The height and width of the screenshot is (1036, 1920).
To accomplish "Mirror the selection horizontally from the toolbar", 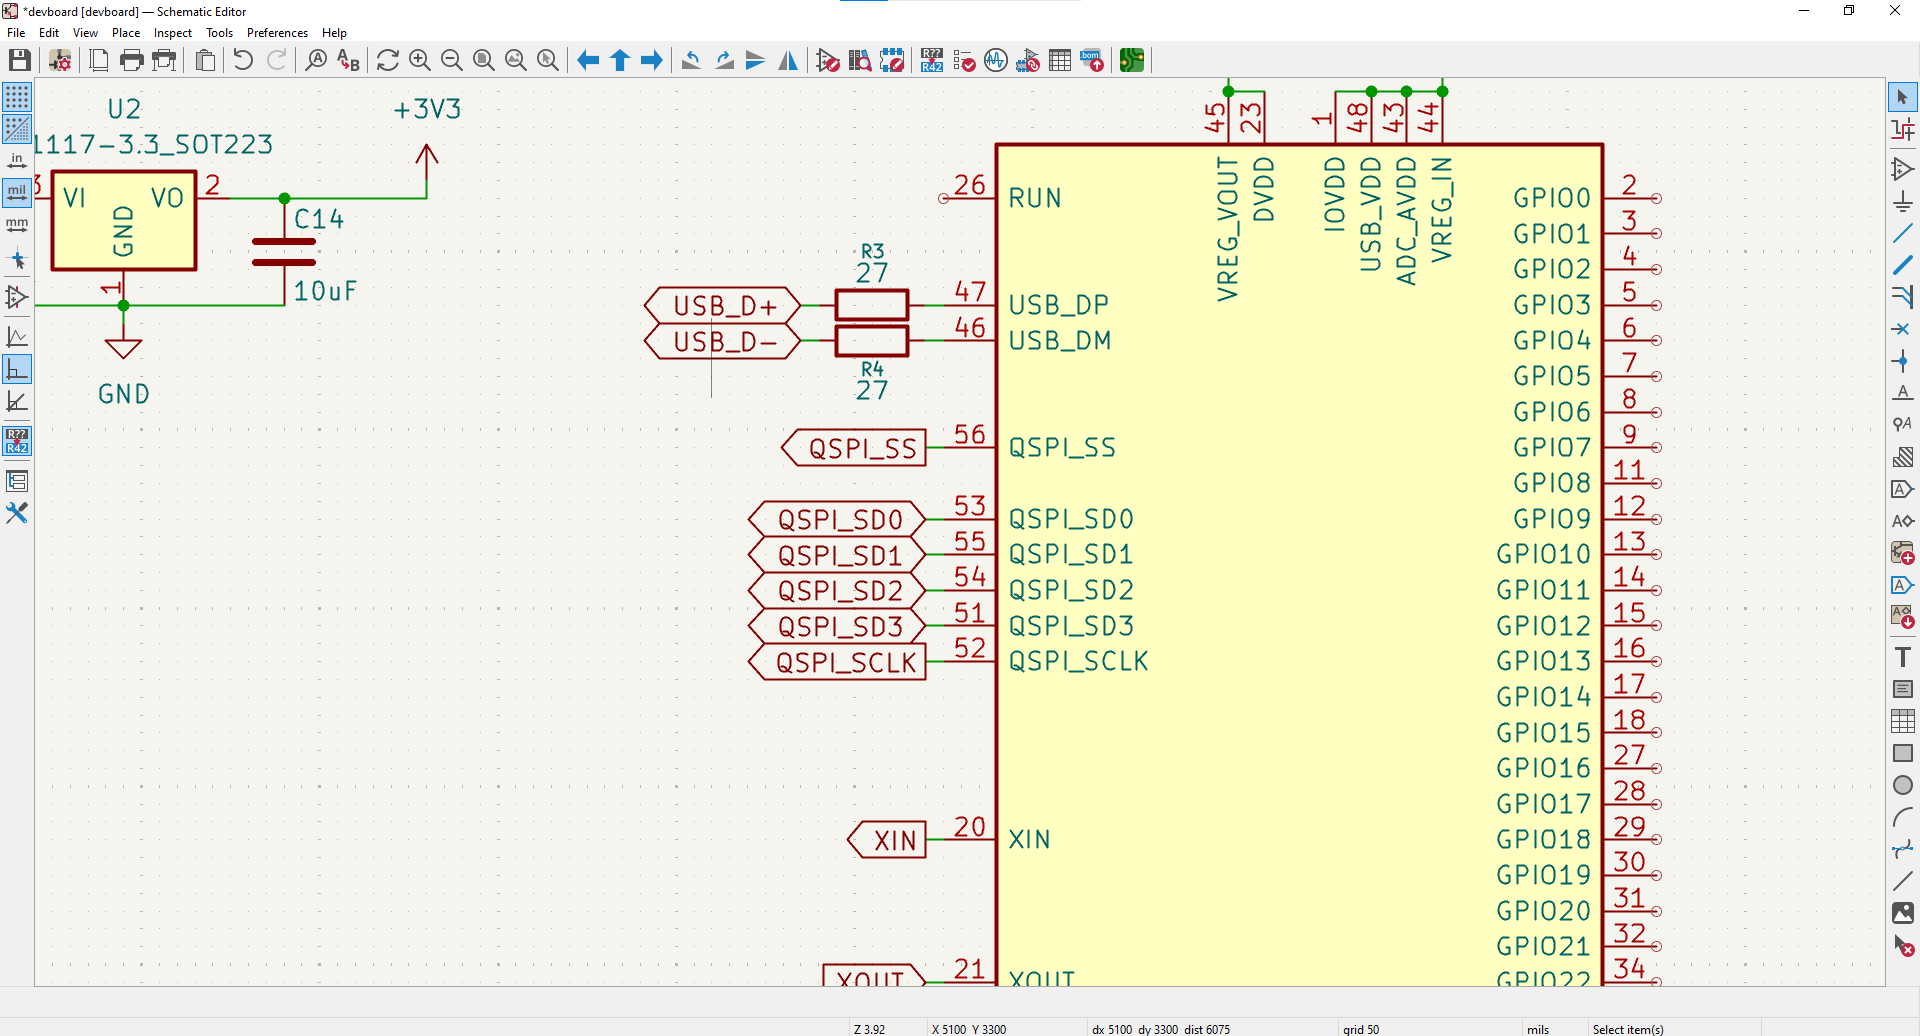I will pyautogui.click(x=788, y=61).
